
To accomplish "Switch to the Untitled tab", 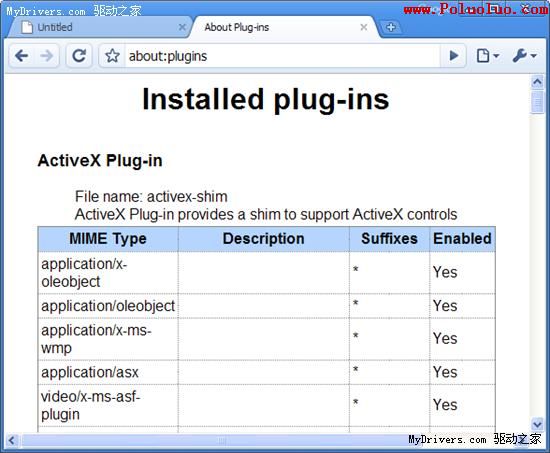I will [100, 27].
